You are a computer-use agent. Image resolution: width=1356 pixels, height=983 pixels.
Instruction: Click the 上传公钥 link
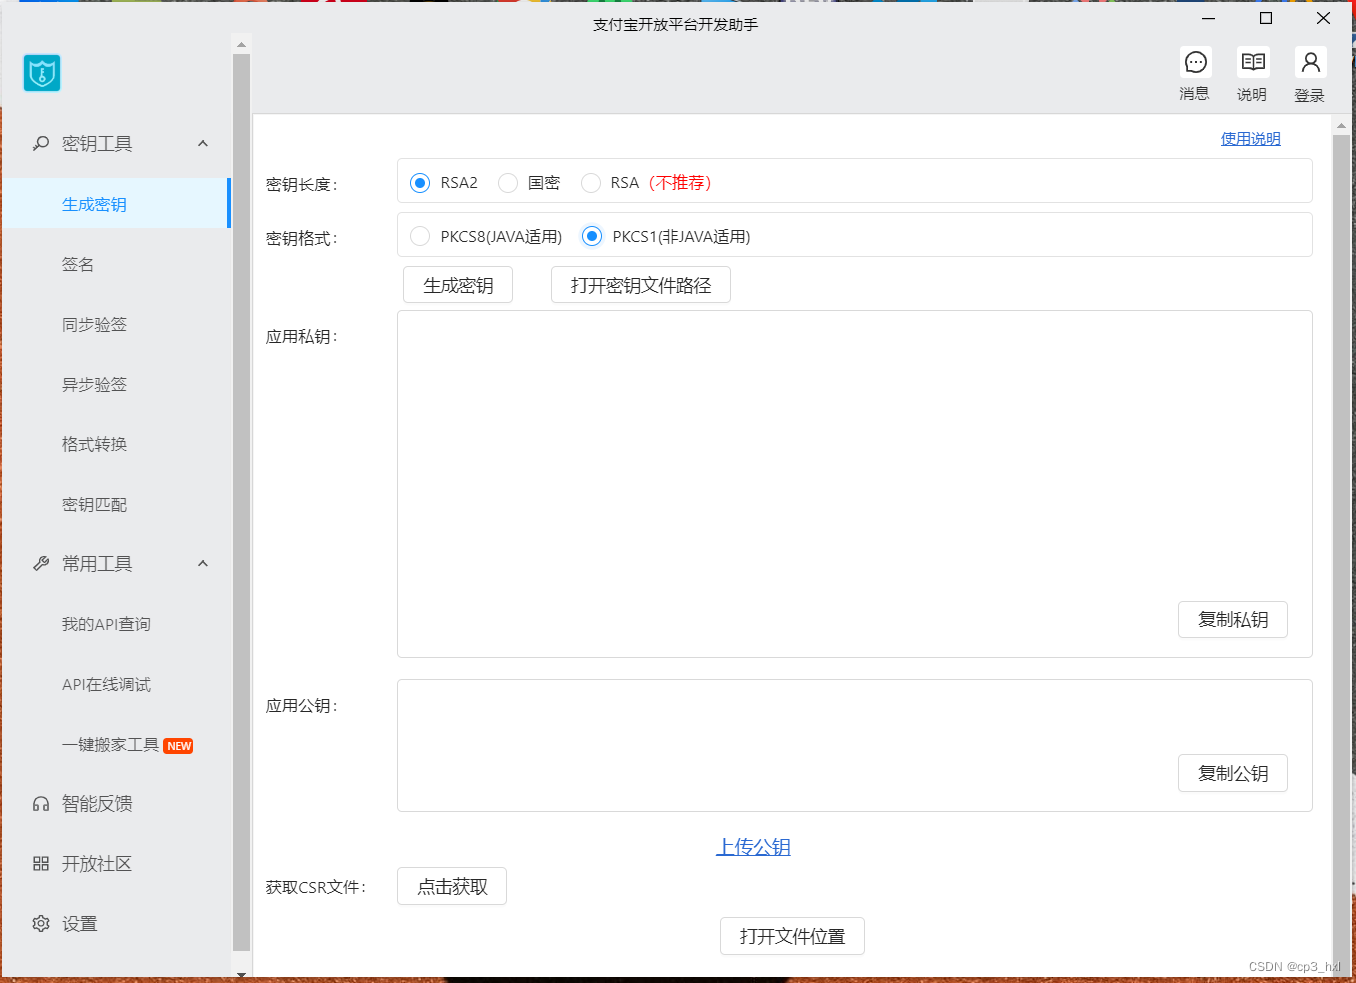[x=753, y=847]
